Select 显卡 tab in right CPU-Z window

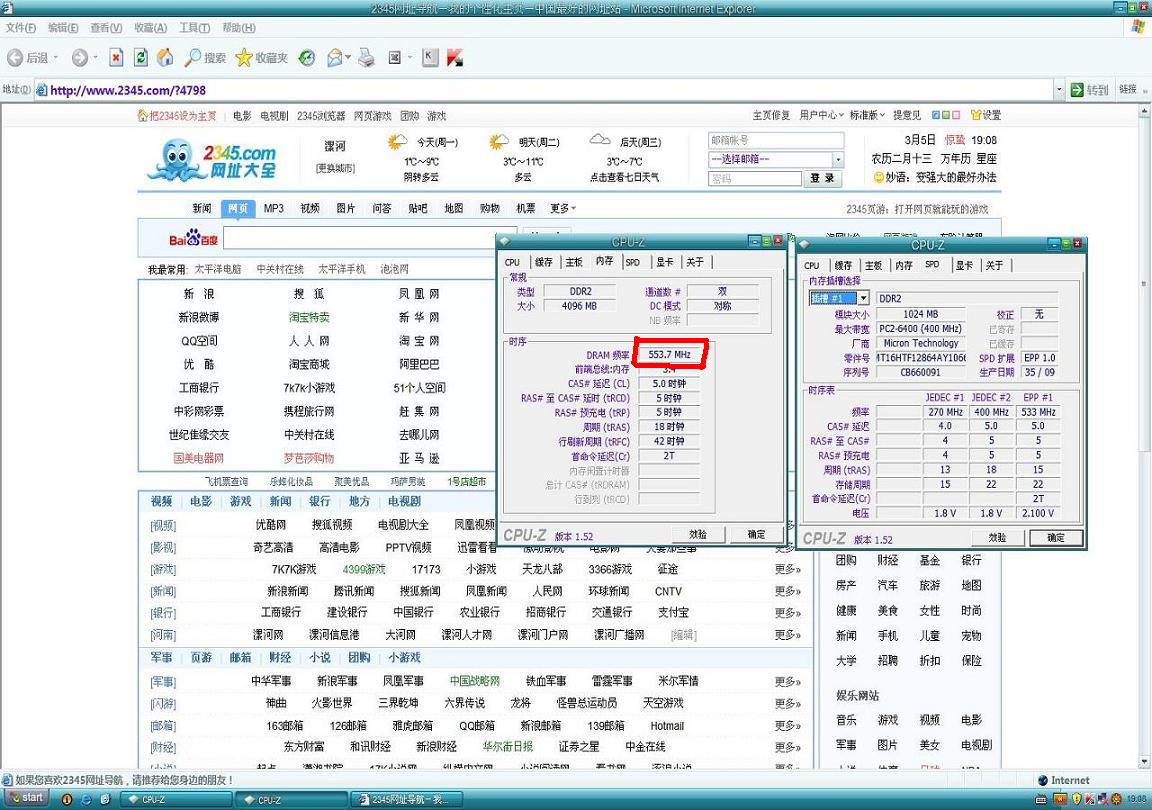[964, 265]
